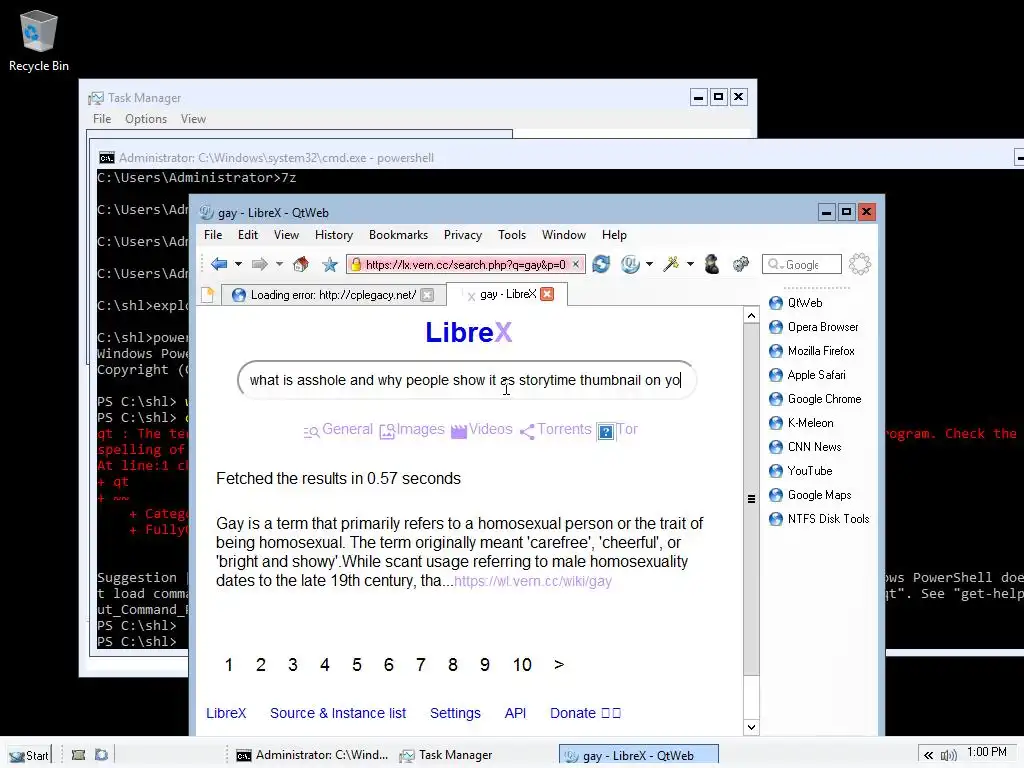Viewport: 1024px width, 768px height.
Task: Select the Images search category
Action: (412, 430)
